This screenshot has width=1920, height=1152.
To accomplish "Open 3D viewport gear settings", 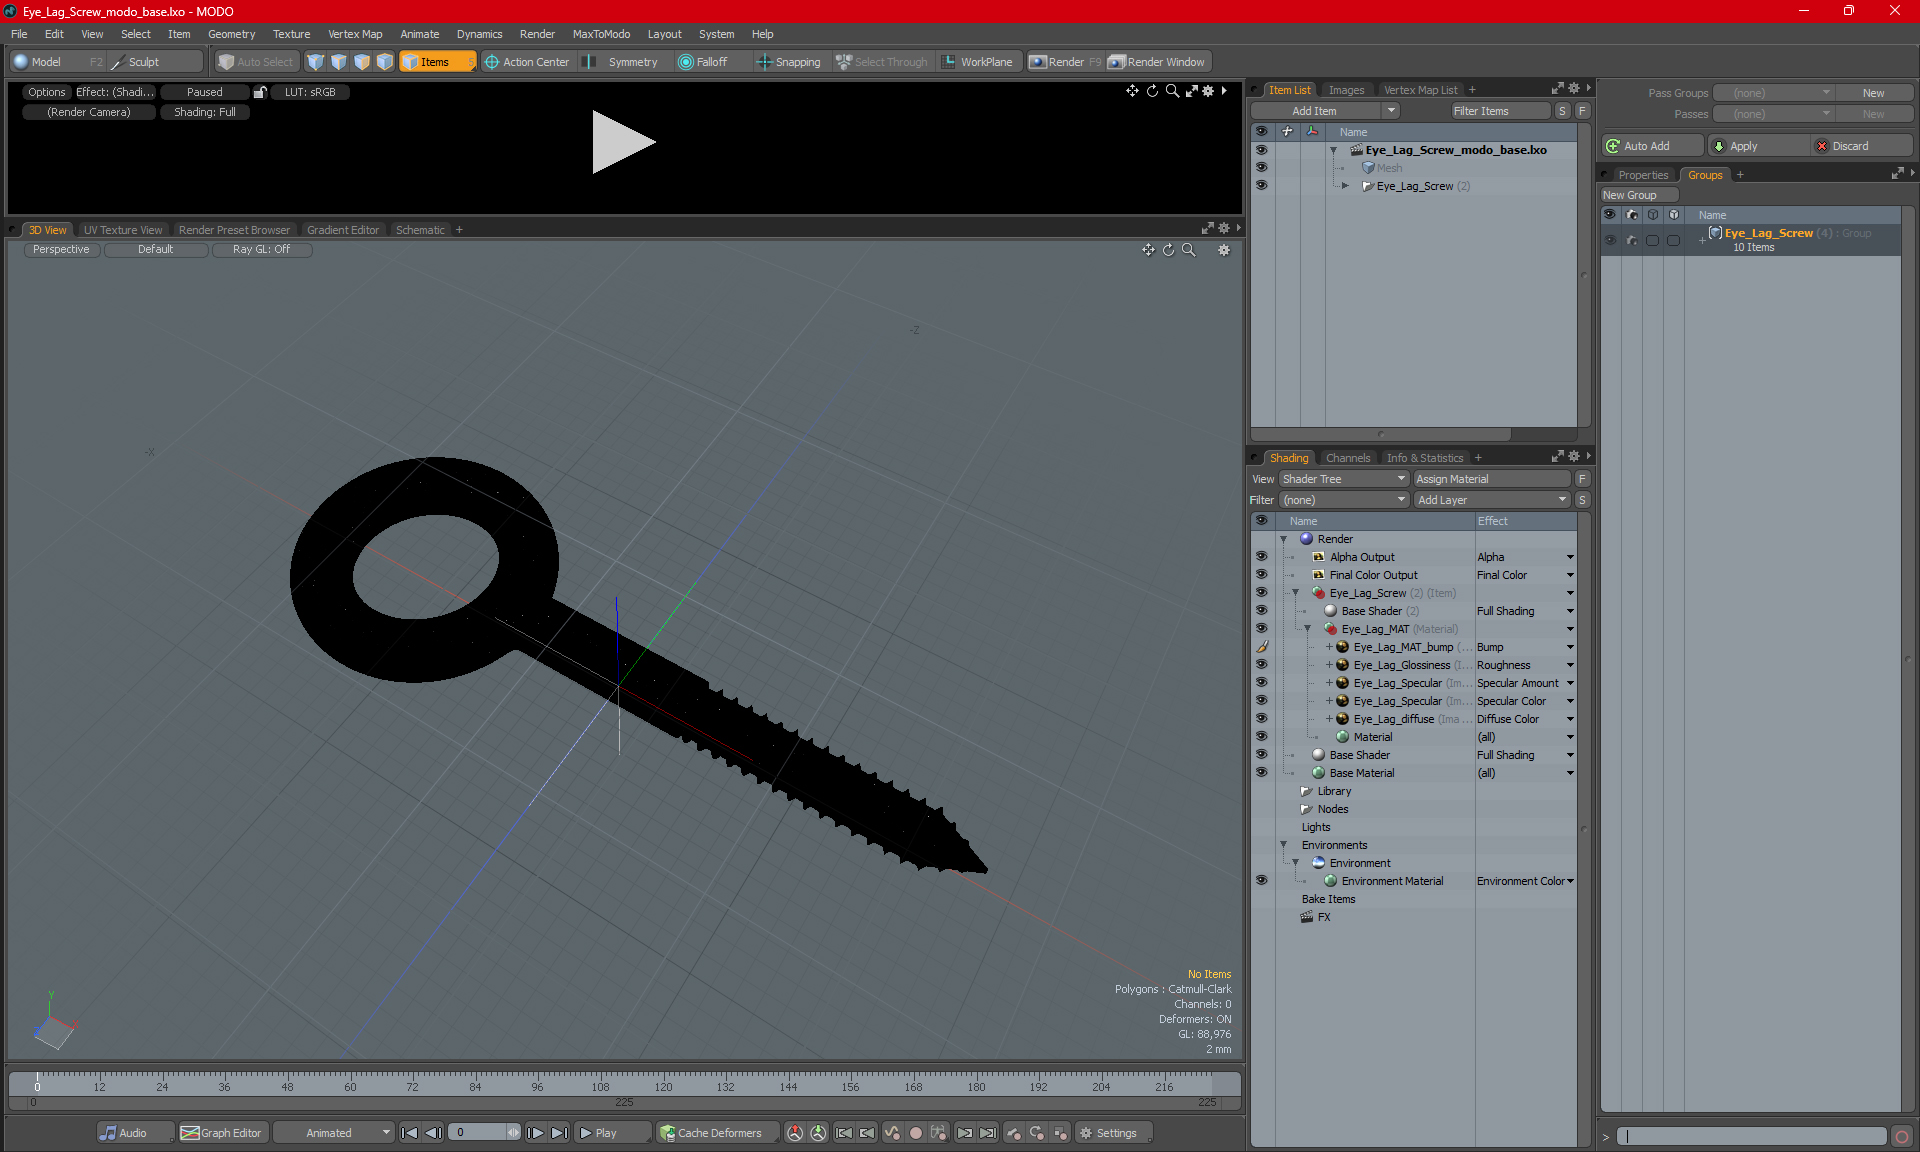I will coord(1224,250).
